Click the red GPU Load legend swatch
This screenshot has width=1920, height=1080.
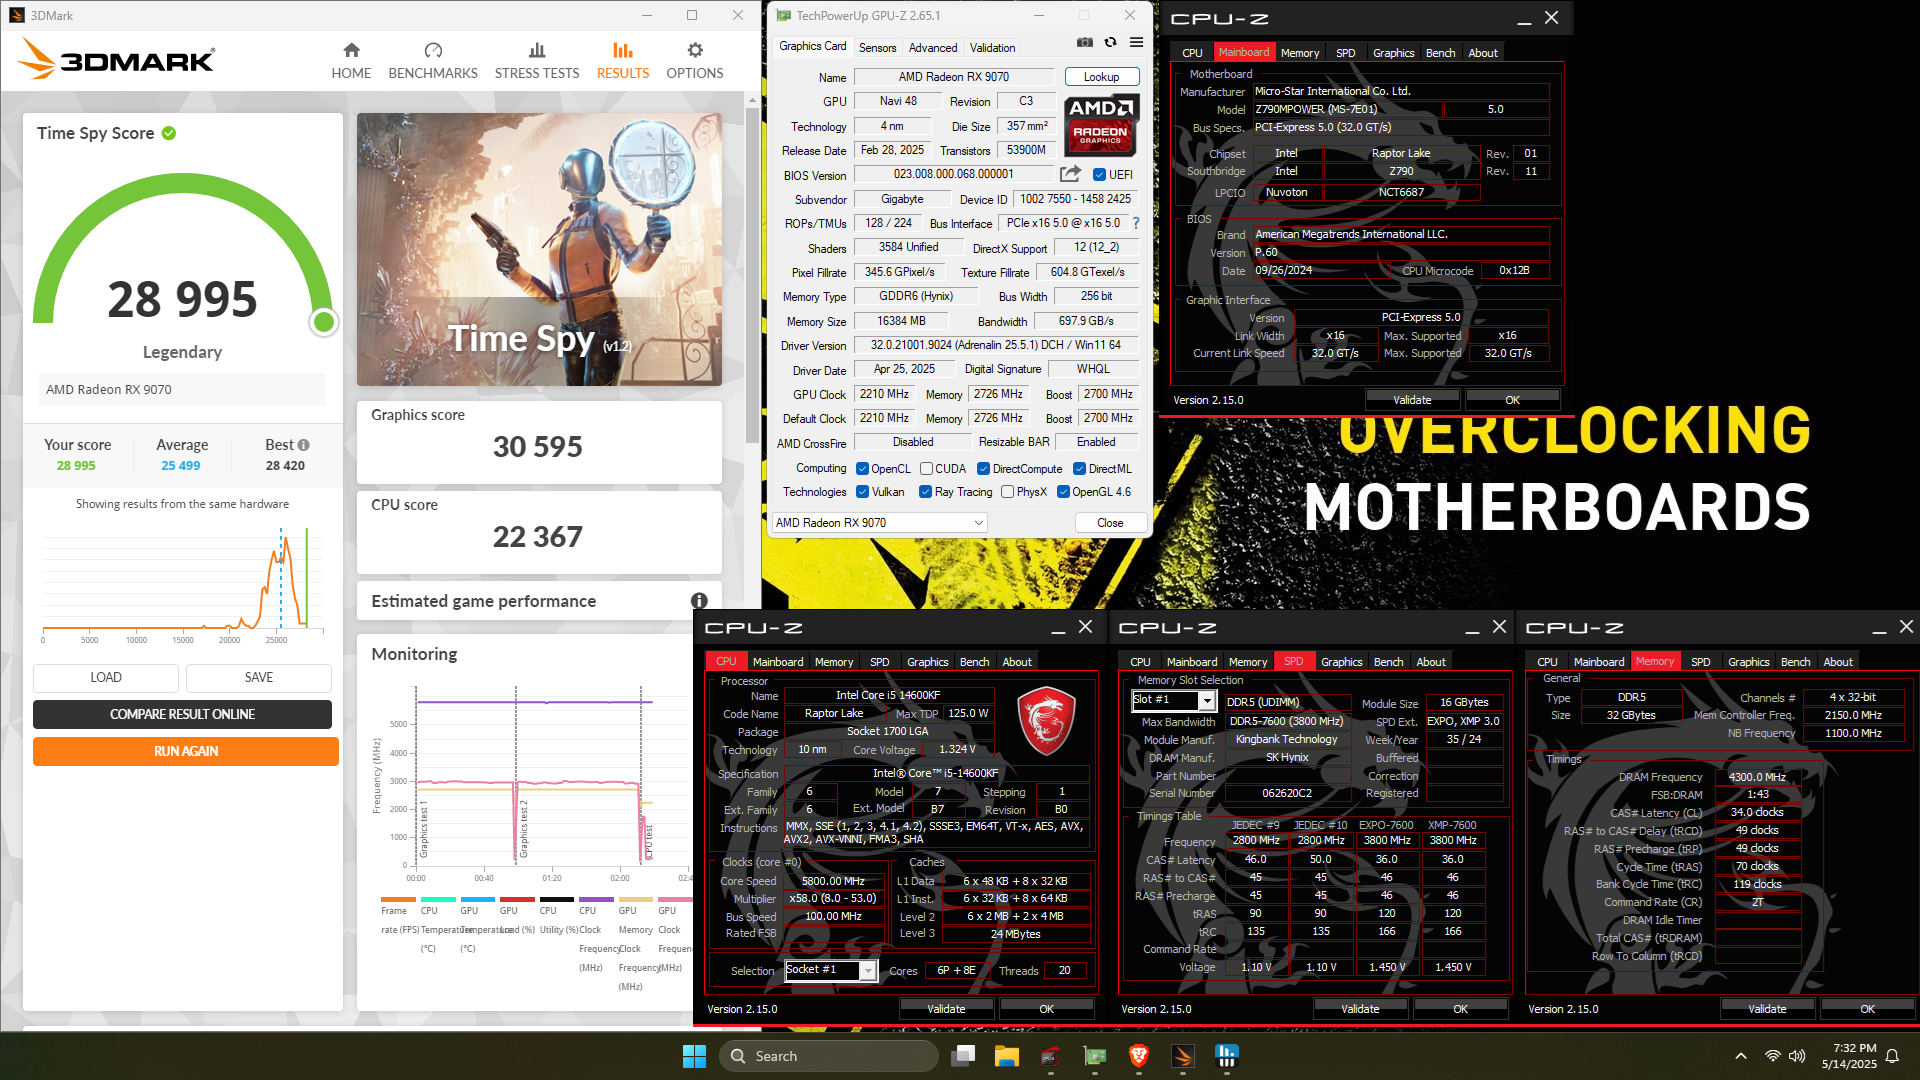point(517,899)
